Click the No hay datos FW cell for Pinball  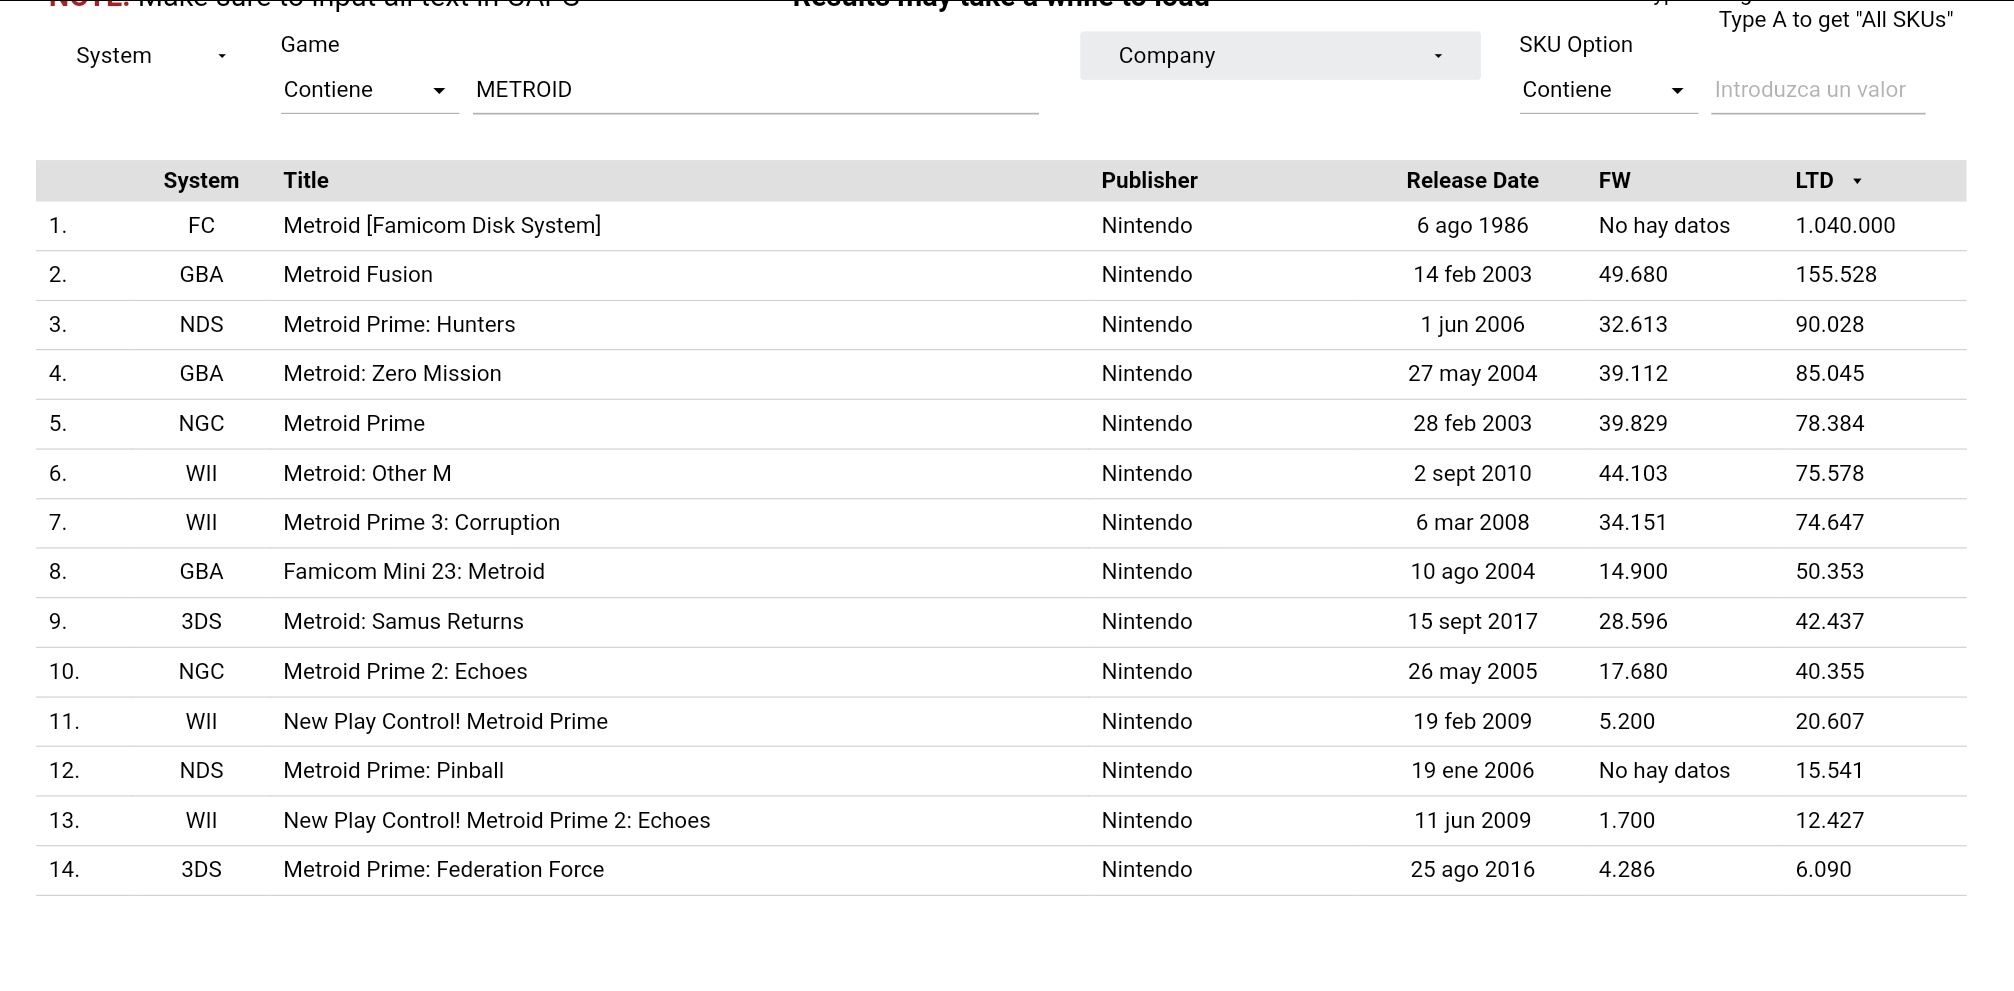[1664, 771]
